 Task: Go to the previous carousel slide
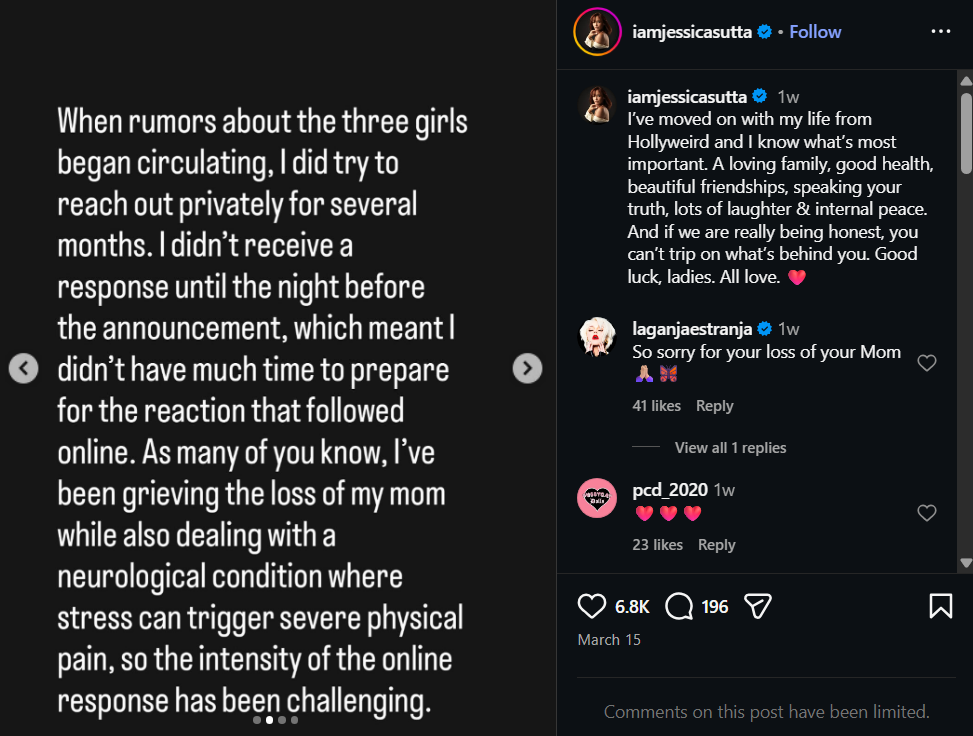pyautogui.click(x=24, y=369)
